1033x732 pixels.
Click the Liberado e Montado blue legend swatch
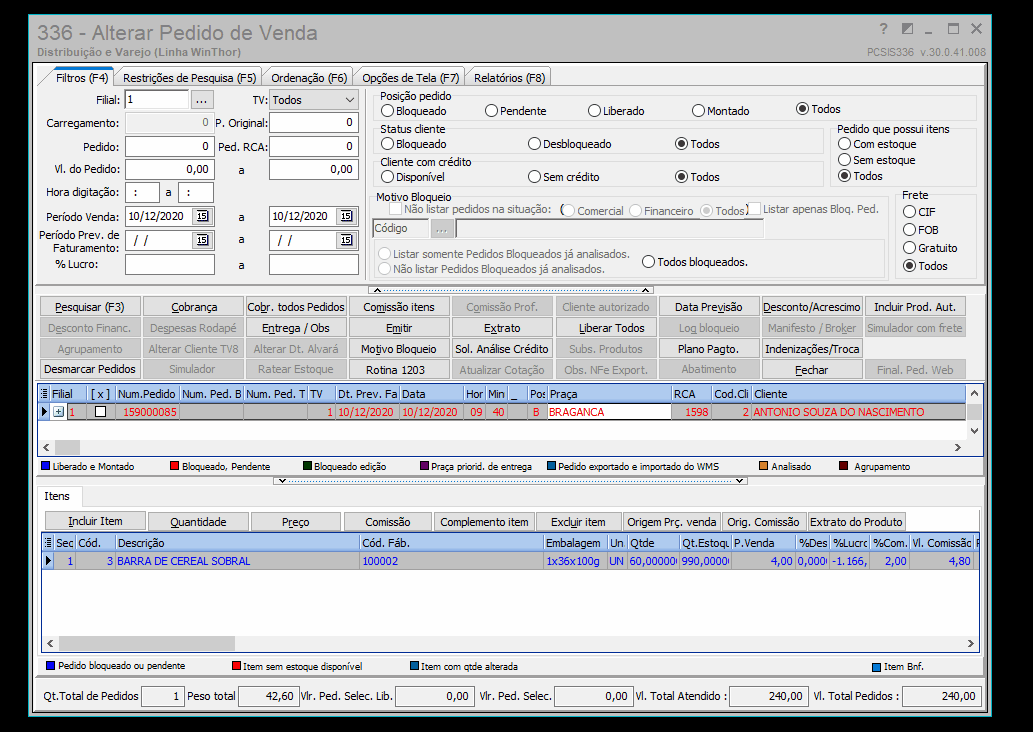45,466
